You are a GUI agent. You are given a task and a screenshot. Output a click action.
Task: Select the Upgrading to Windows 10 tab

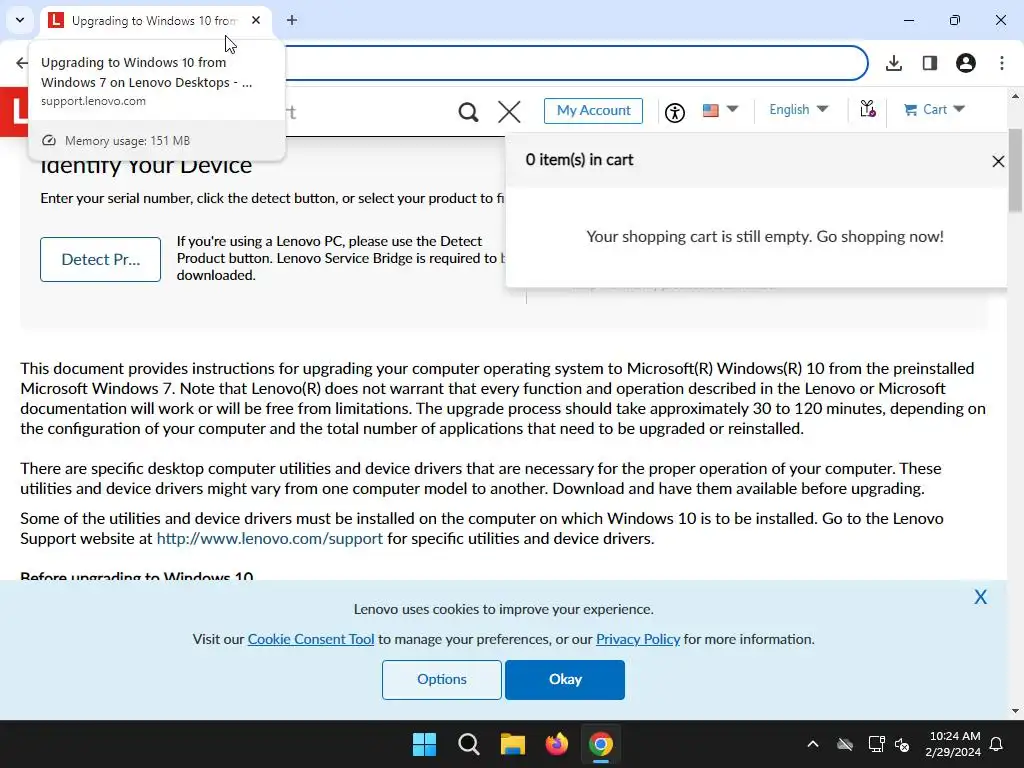(155, 20)
